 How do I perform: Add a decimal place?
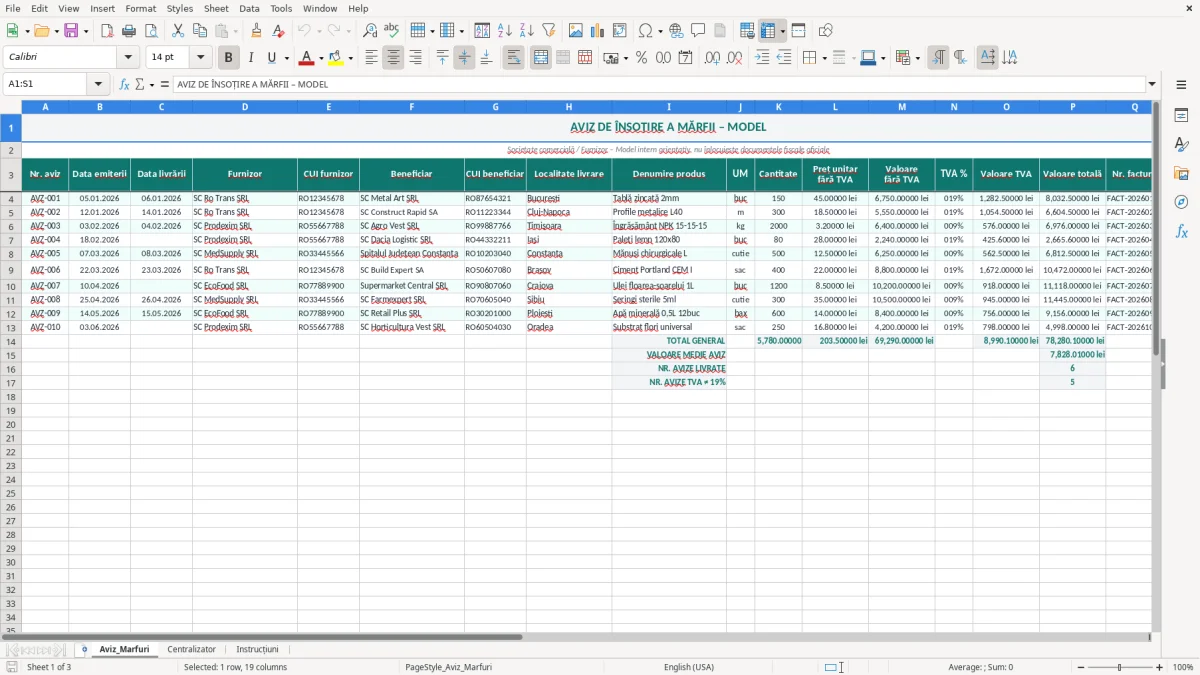[712, 58]
